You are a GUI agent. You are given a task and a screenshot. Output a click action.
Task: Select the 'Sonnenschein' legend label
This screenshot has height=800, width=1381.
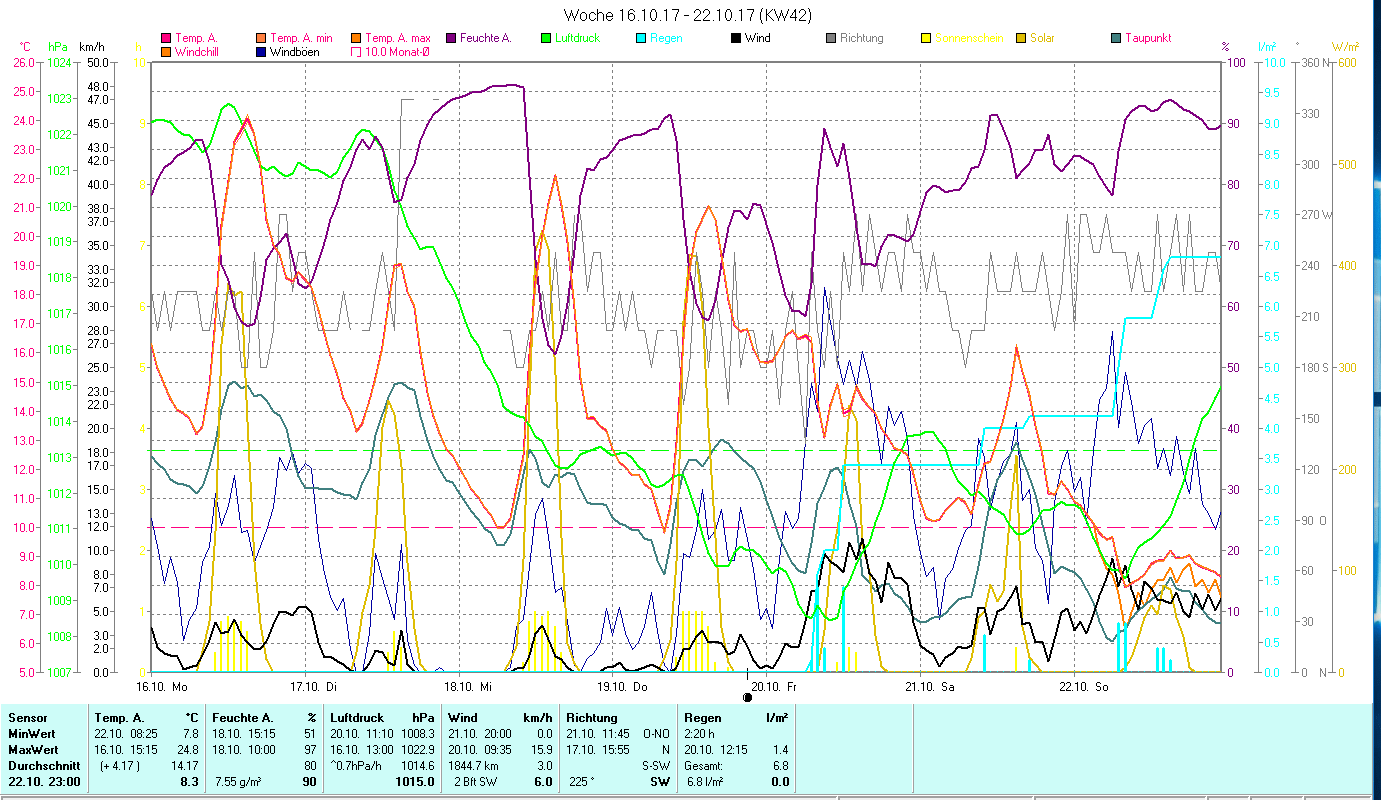(x=968, y=39)
